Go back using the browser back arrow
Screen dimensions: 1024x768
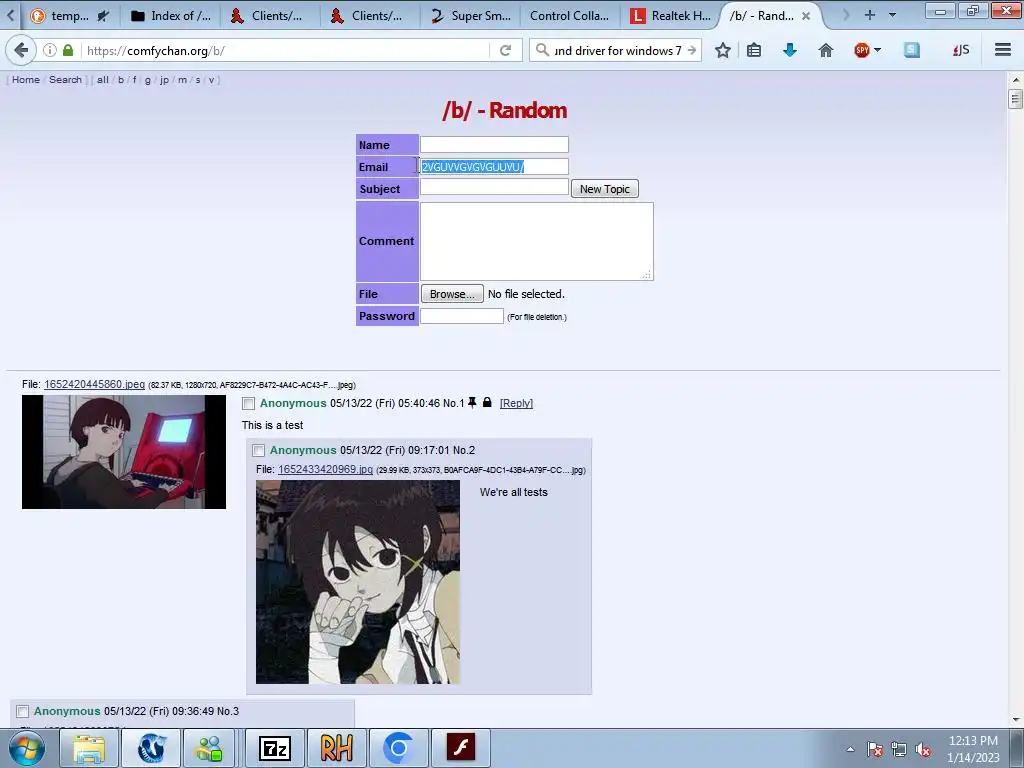coord(21,50)
